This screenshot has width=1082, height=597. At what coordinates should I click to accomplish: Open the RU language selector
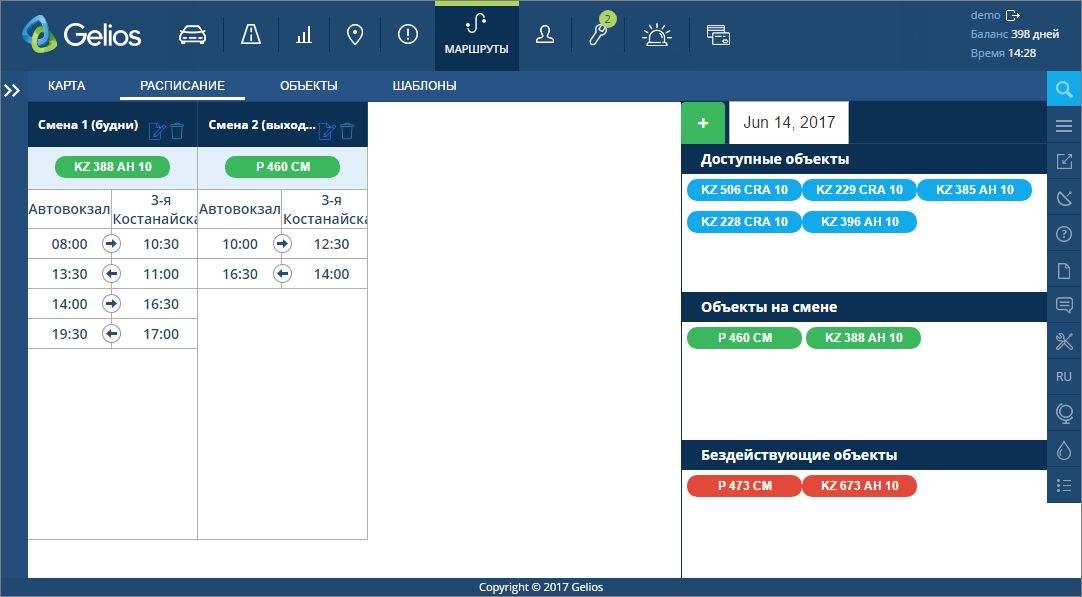point(1064,377)
